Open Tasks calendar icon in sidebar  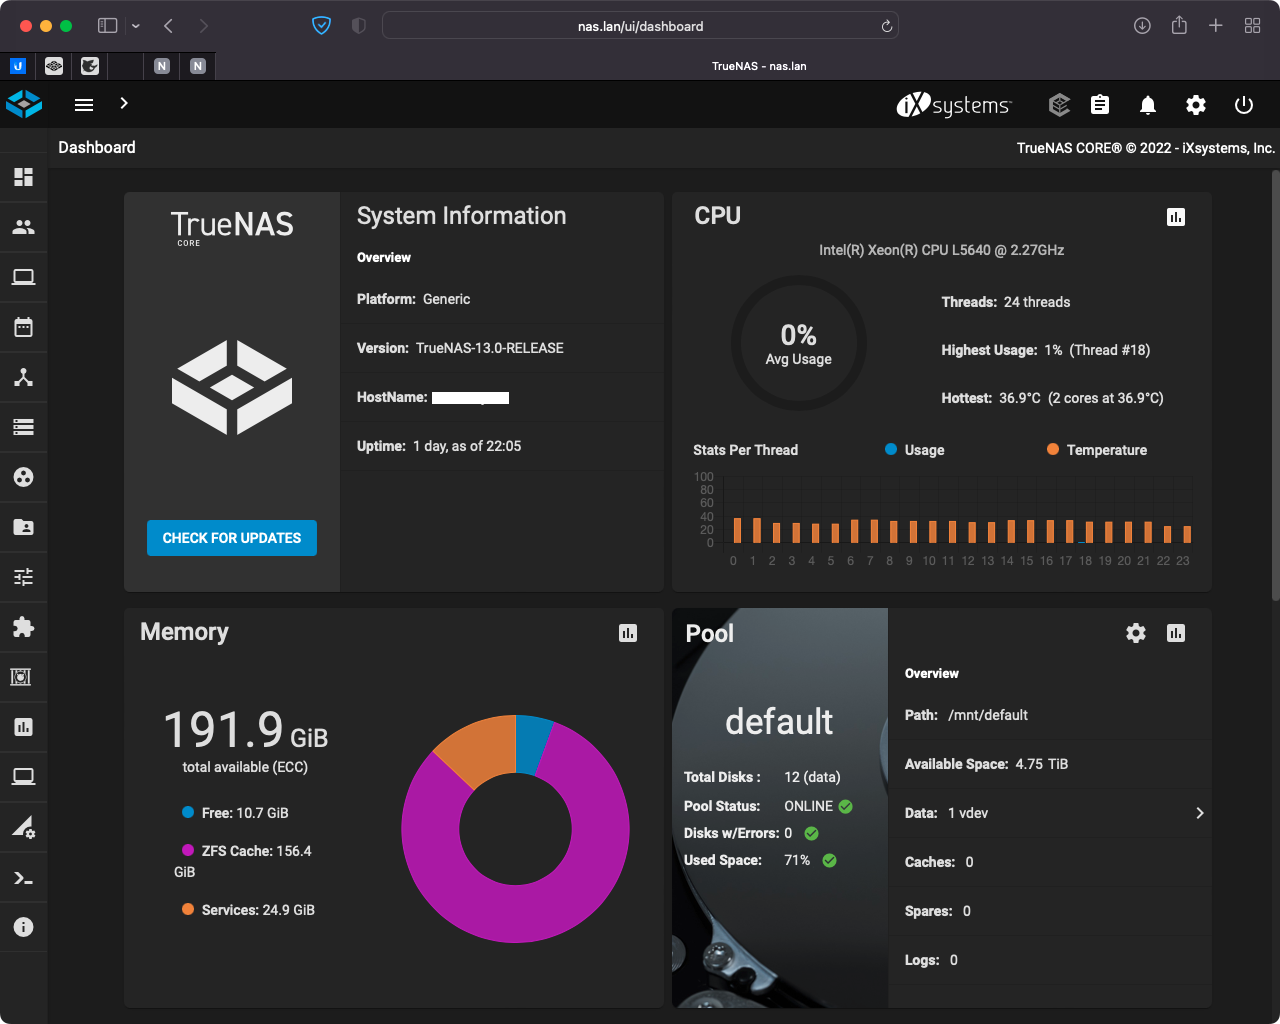(23, 327)
